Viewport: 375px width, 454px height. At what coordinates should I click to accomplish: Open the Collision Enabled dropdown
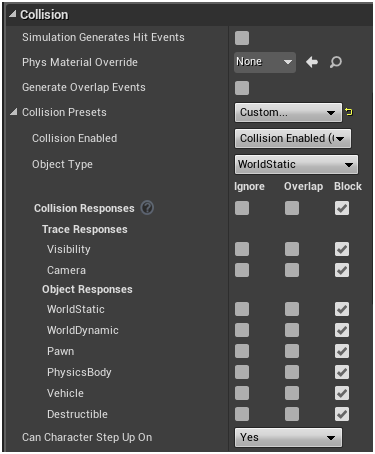[x=293, y=138]
